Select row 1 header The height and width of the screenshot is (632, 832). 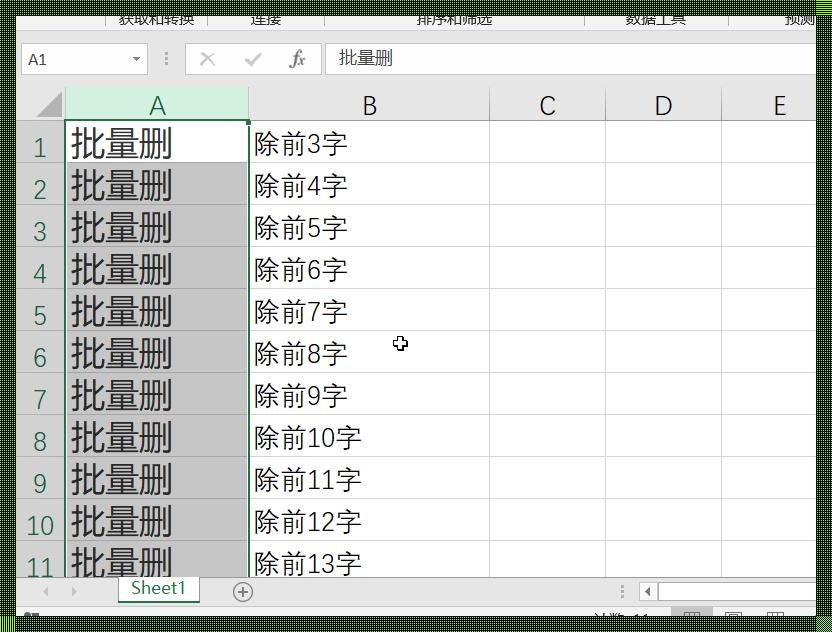tap(40, 142)
